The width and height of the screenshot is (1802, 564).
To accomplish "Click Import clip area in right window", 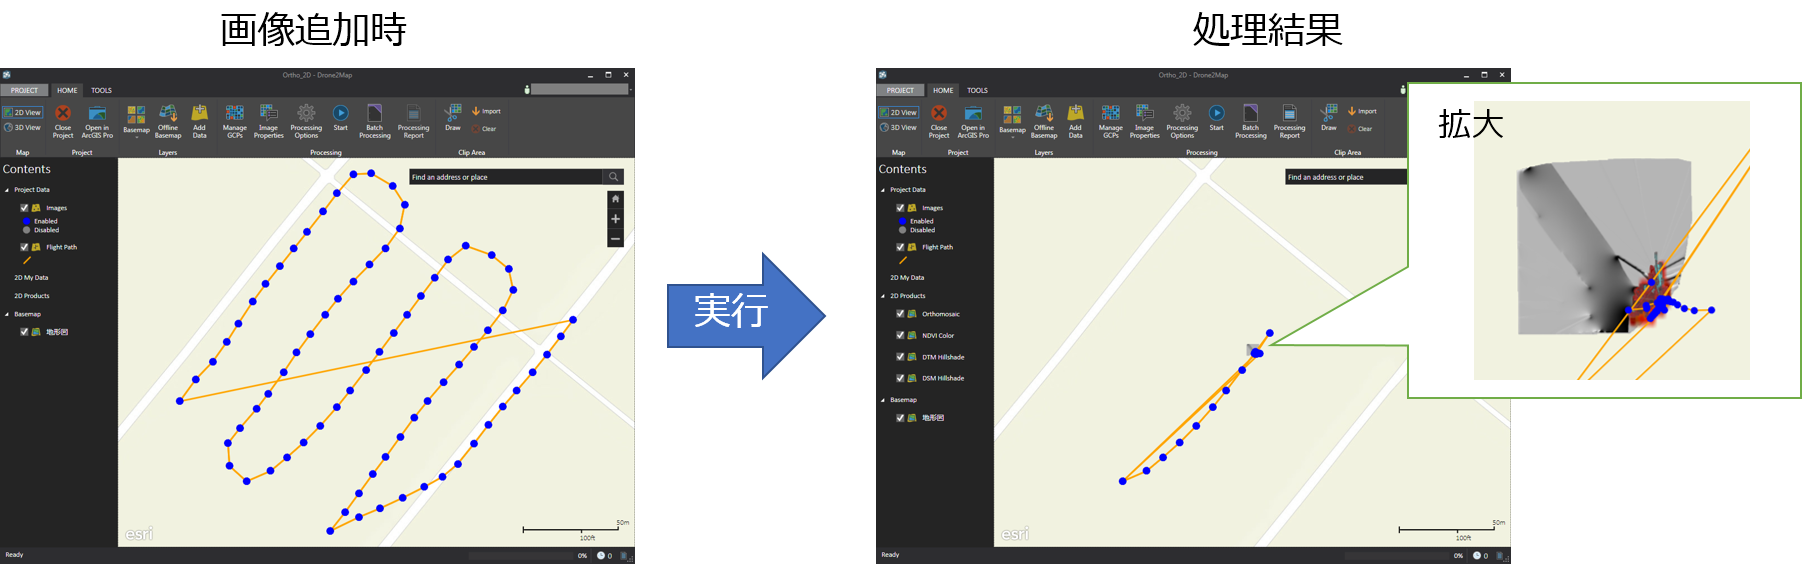I will coord(1362,111).
